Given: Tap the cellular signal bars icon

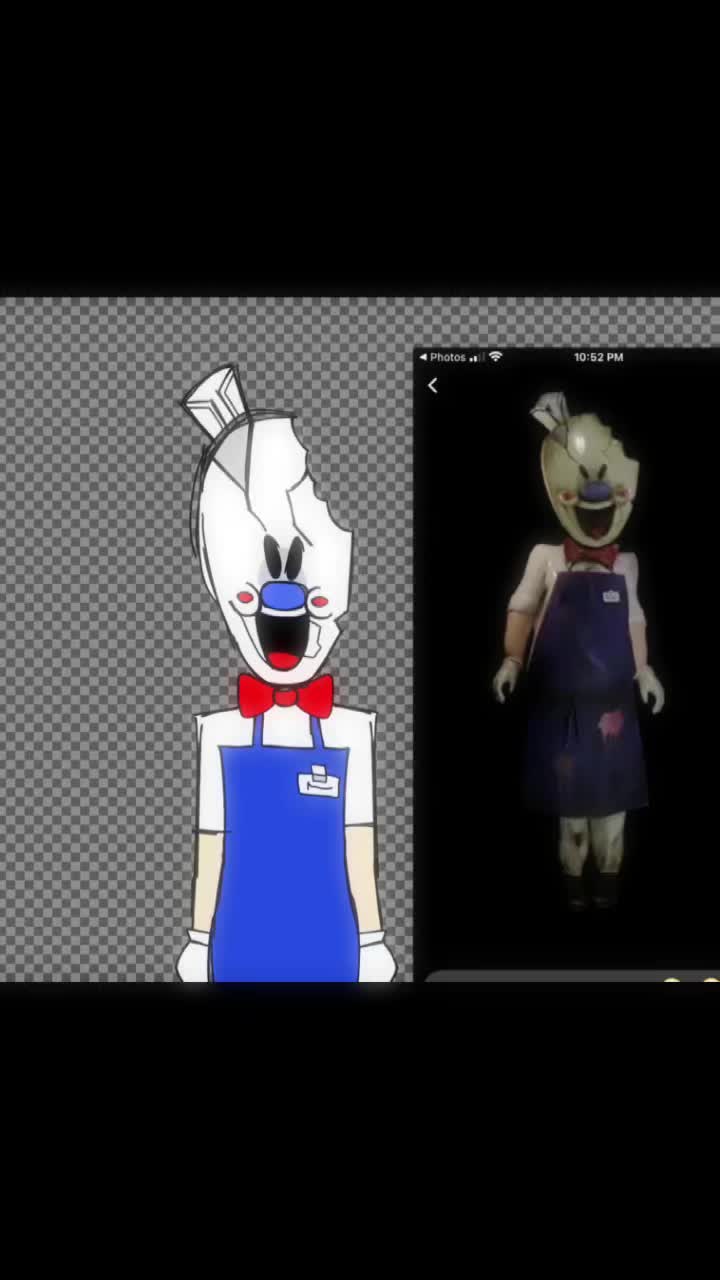Looking at the screenshot, I should tap(476, 357).
